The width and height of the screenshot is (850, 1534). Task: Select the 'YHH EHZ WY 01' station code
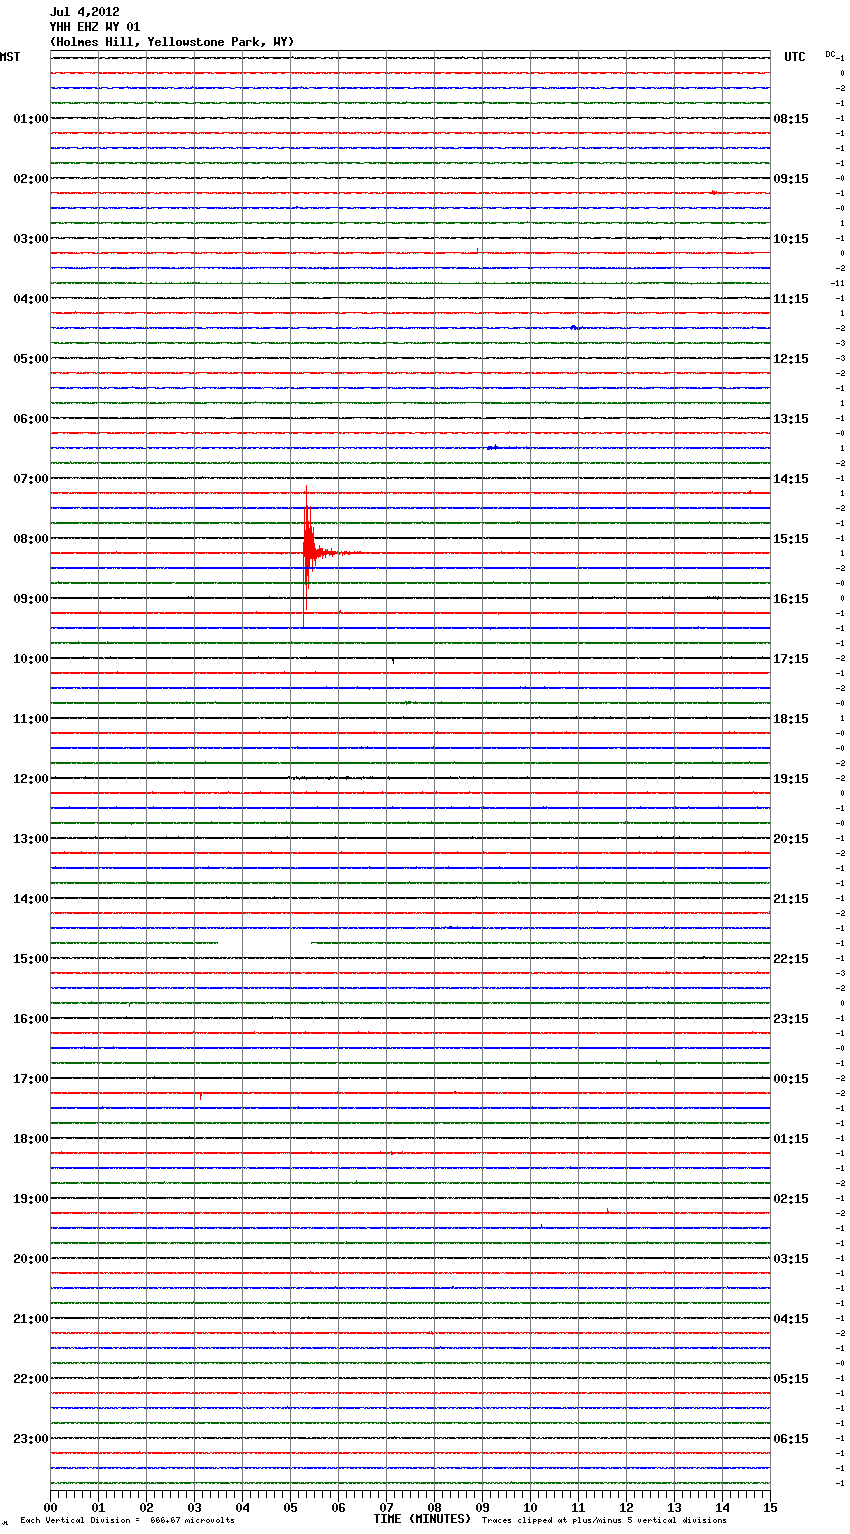coord(94,27)
